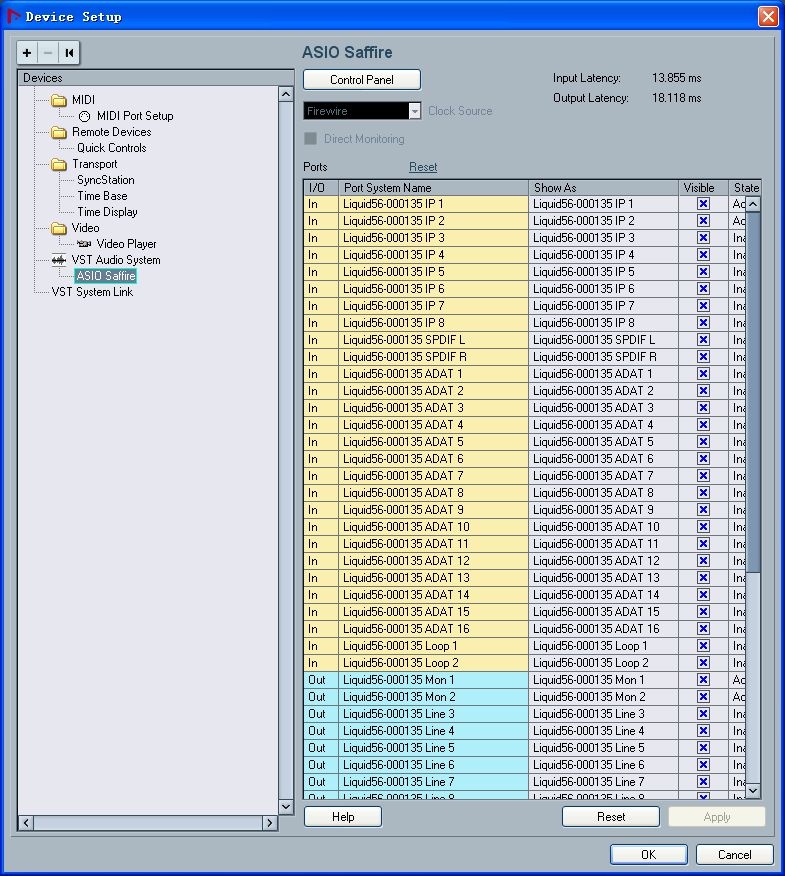Click the plus add device icon

click(x=27, y=53)
